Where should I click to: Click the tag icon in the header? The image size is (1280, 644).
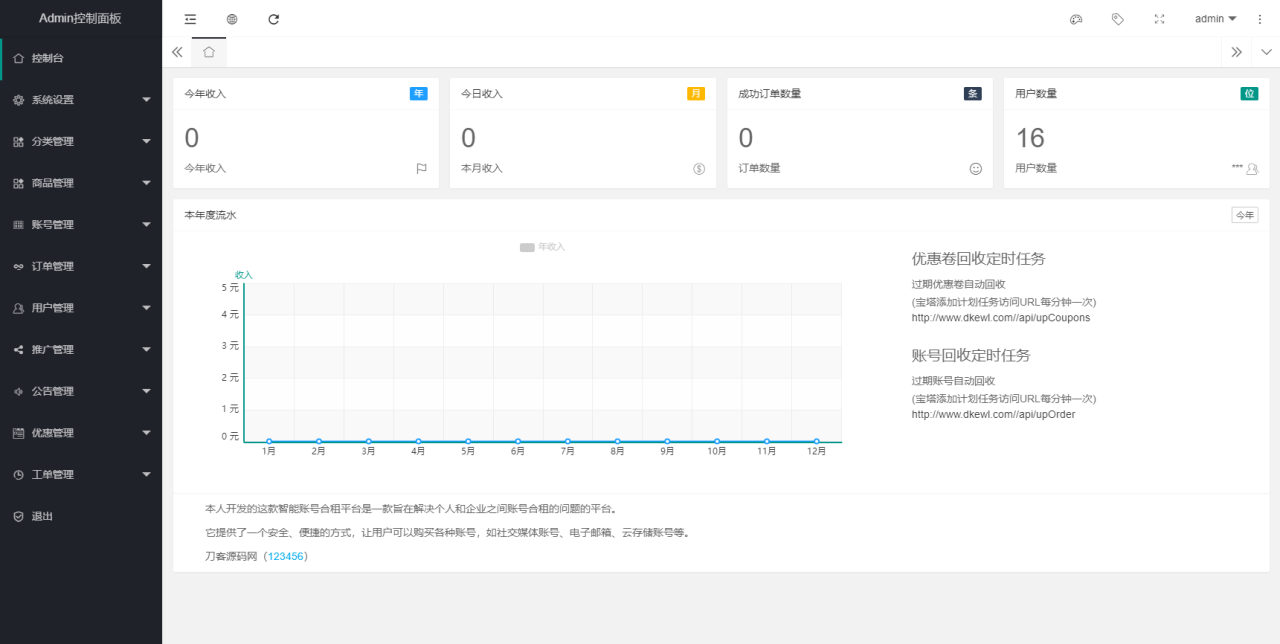[x=1117, y=18]
